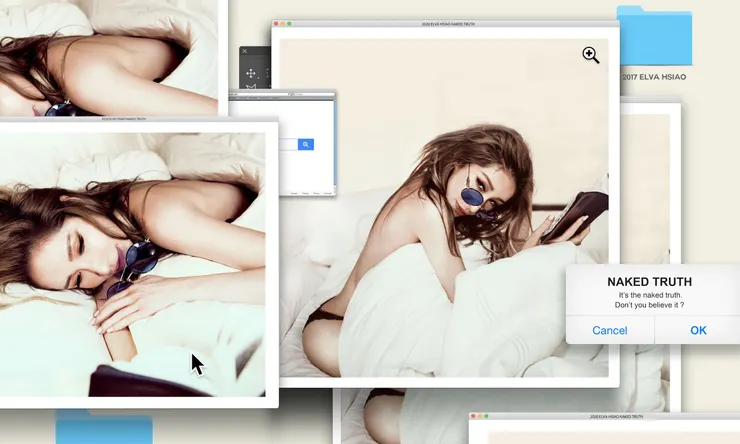Image resolution: width=740 pixels, height=444 pixels.
Task: Cancel the NAKED TRUTH dialog
Action: tap(610, 330)
